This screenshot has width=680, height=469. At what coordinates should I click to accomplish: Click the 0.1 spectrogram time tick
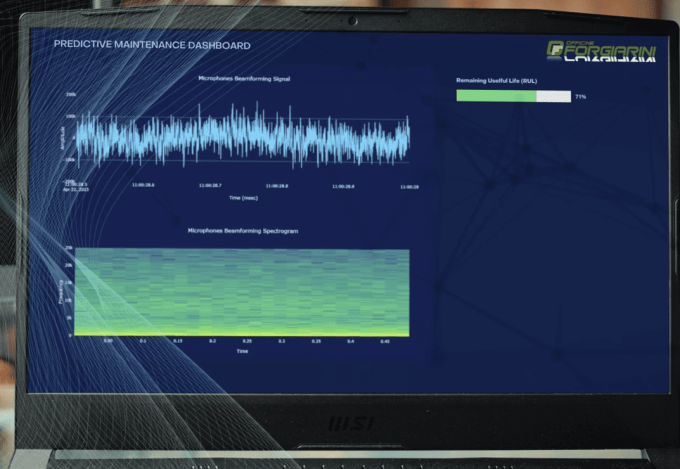[x=143, y=341]
